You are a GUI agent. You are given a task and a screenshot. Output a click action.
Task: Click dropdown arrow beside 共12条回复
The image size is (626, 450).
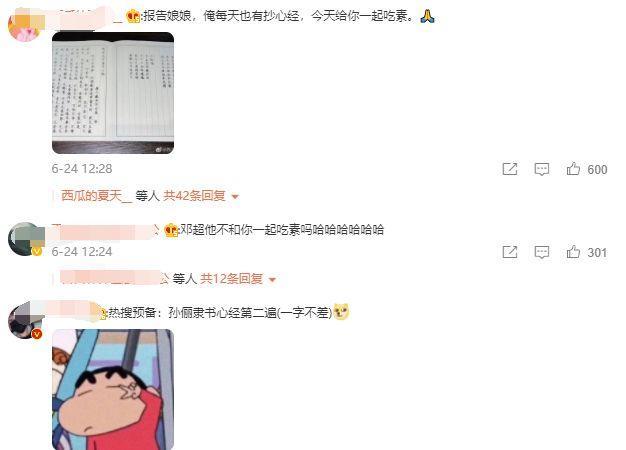tap(272, 280)
